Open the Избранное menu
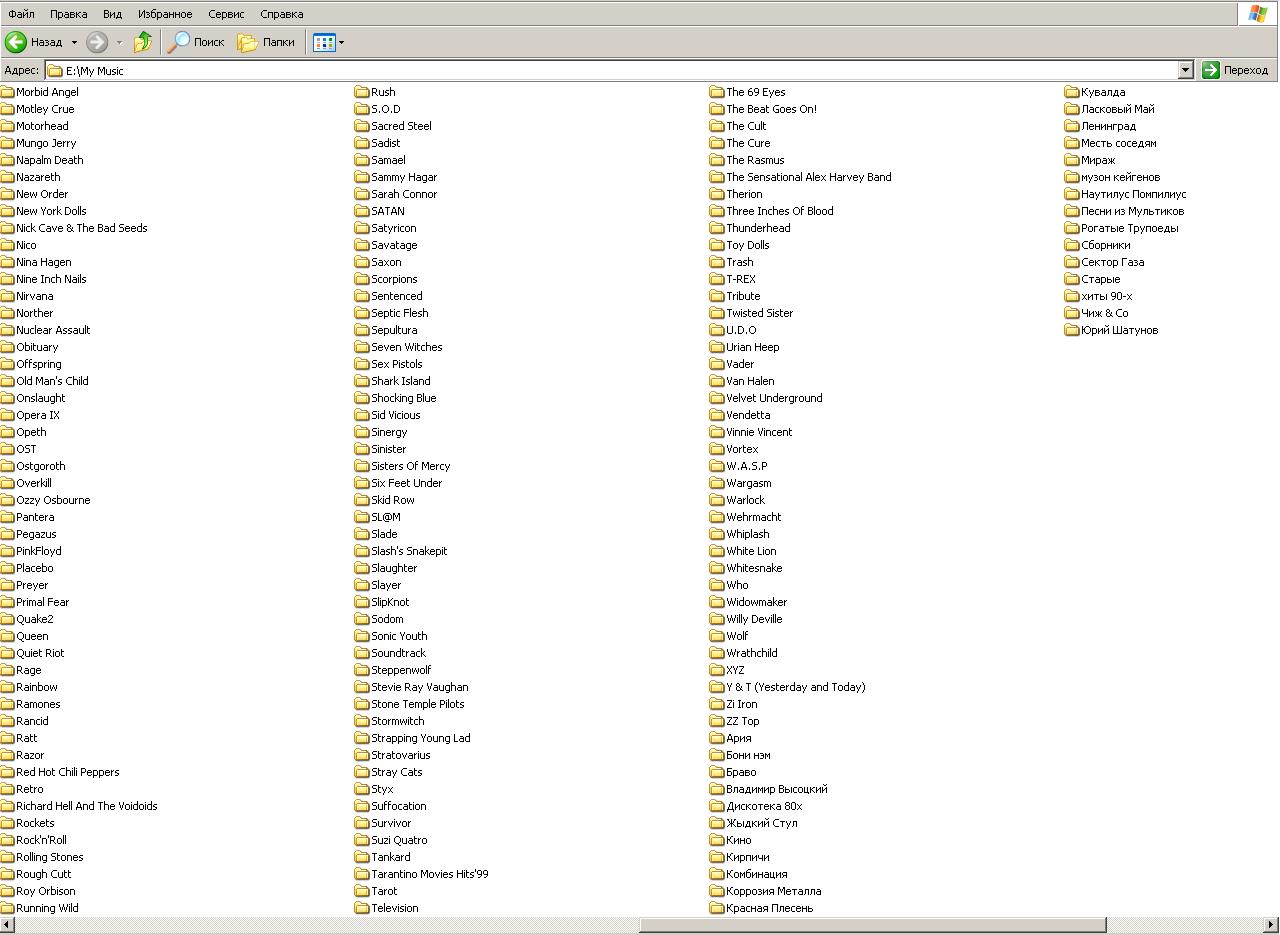 165,14
